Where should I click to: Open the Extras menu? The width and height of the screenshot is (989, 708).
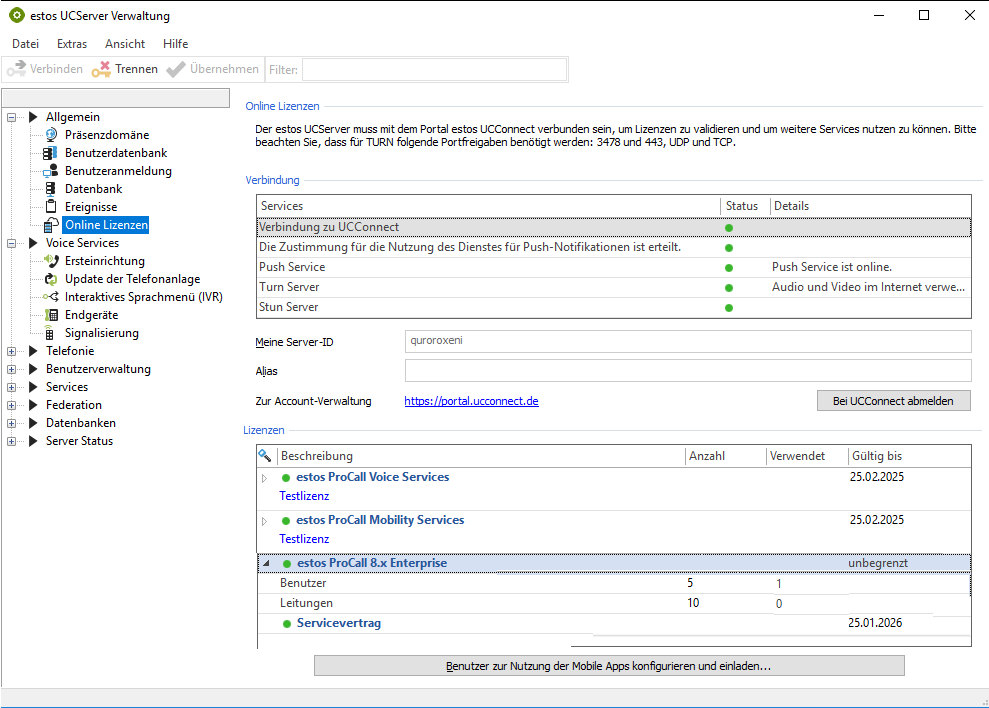pos(72,44)
